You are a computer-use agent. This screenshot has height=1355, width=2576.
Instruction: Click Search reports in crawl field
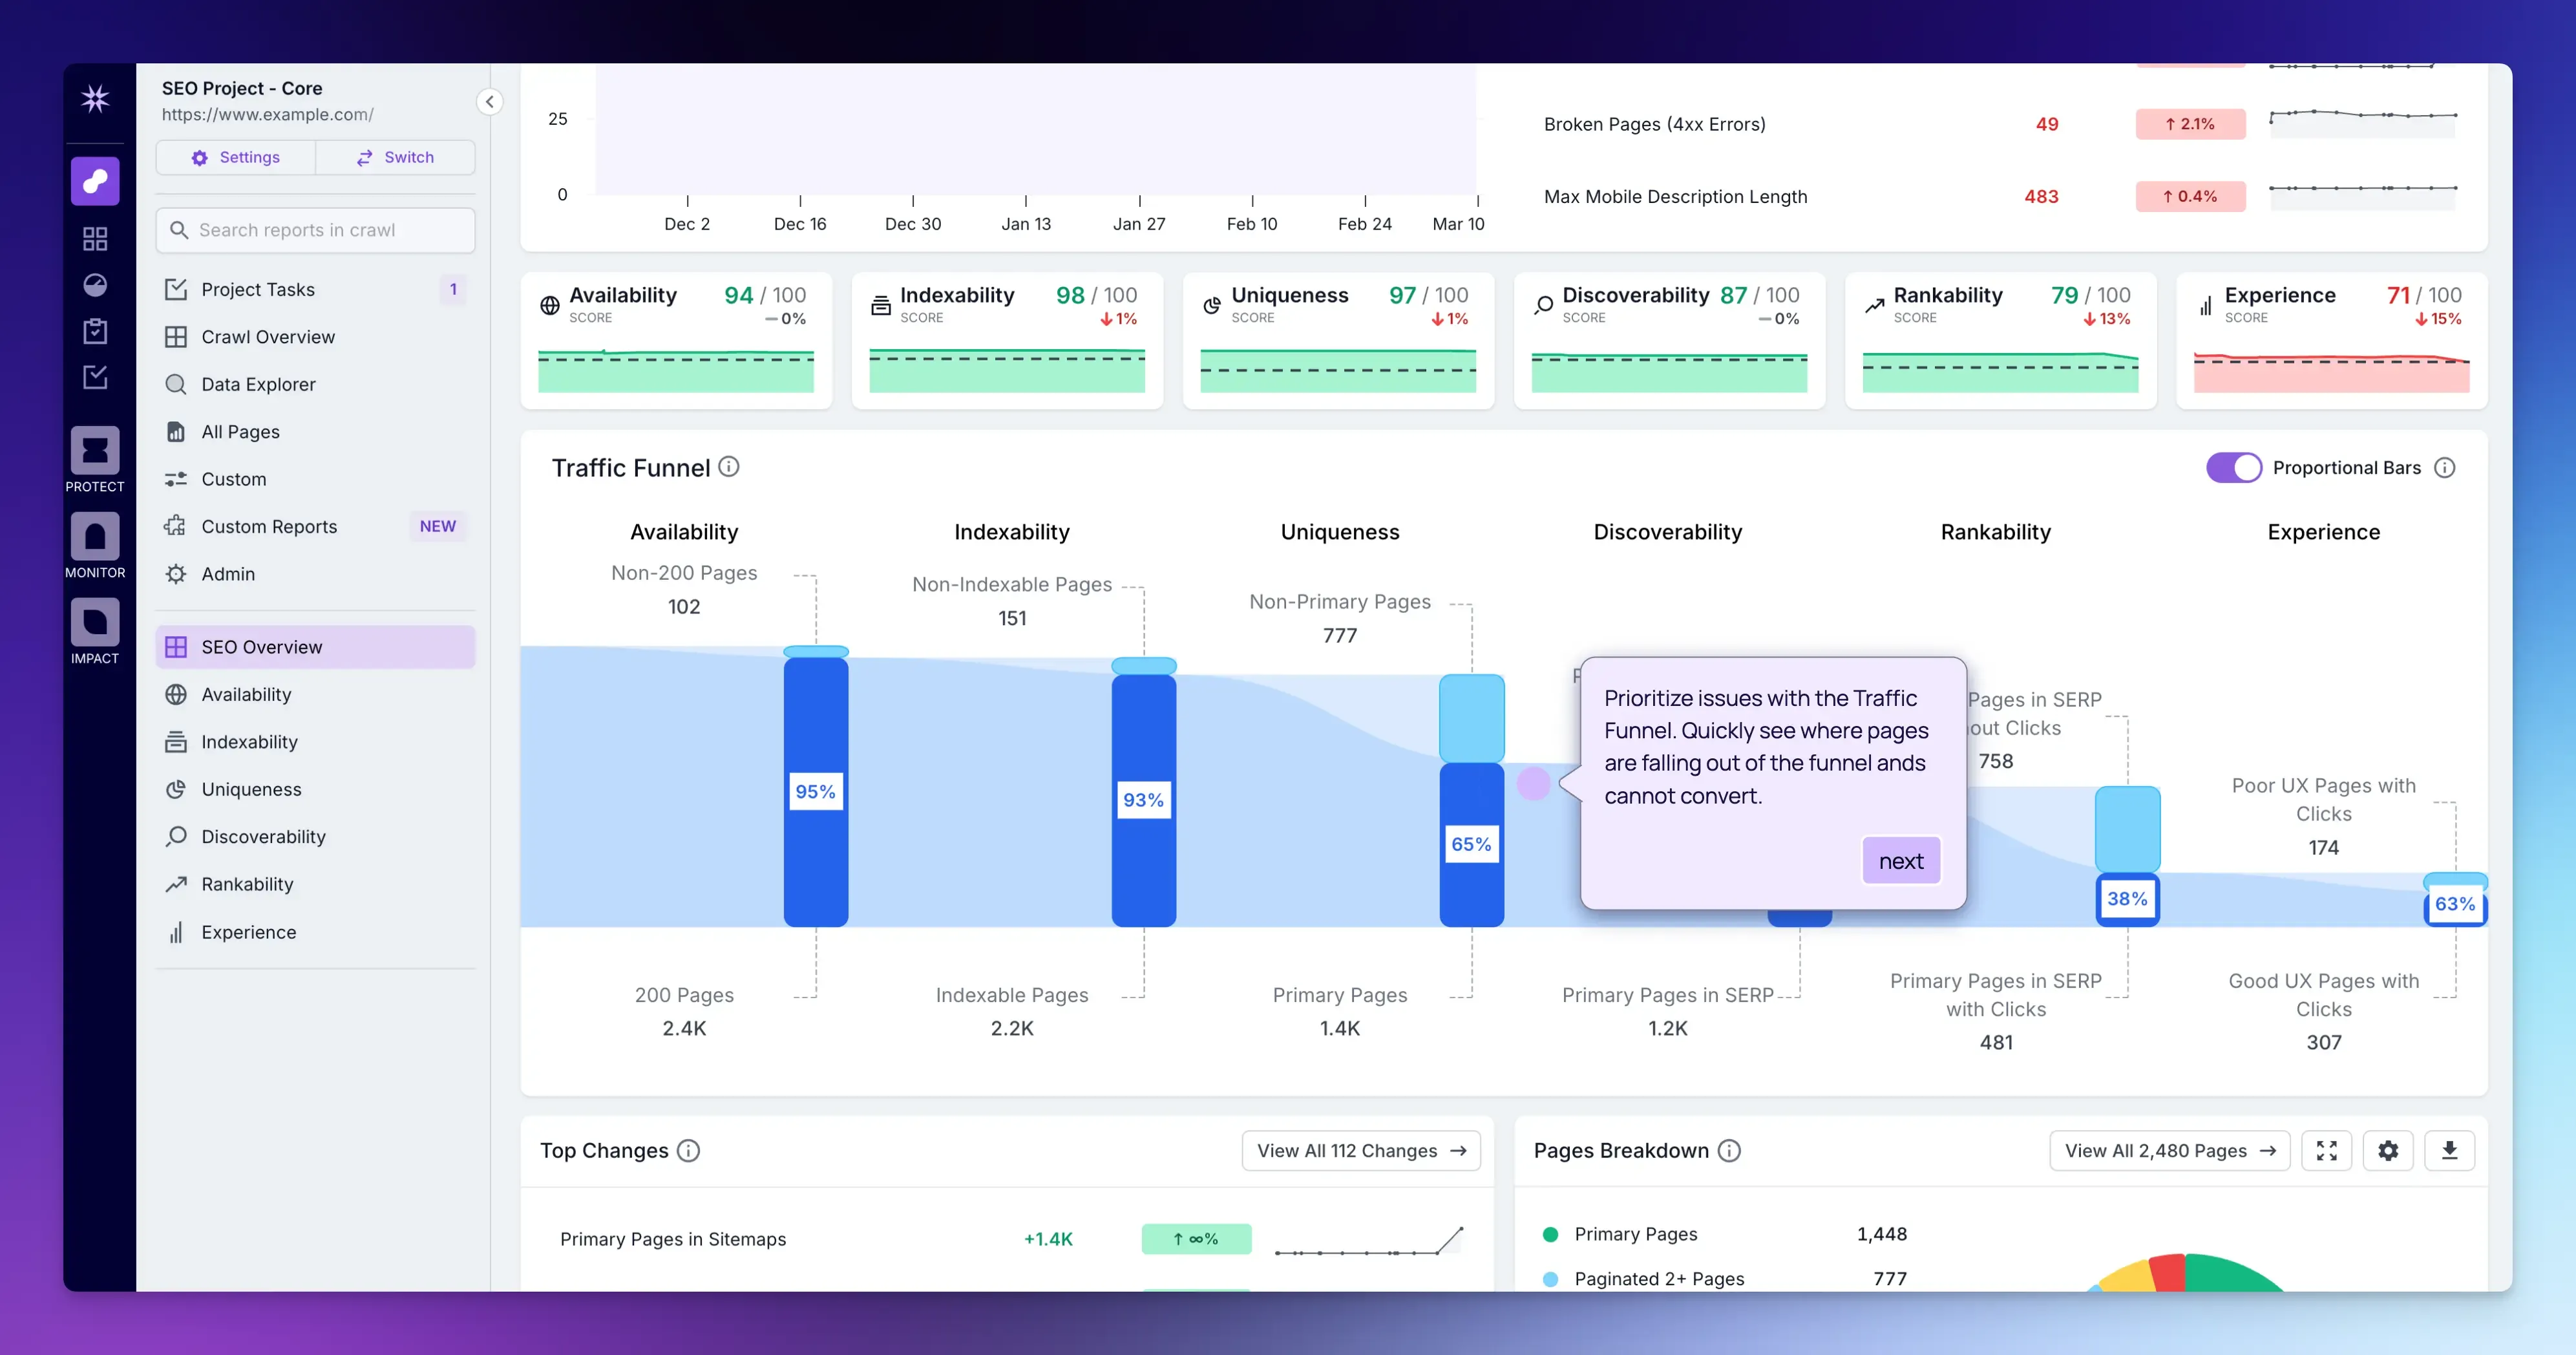[x=316, y=230]
